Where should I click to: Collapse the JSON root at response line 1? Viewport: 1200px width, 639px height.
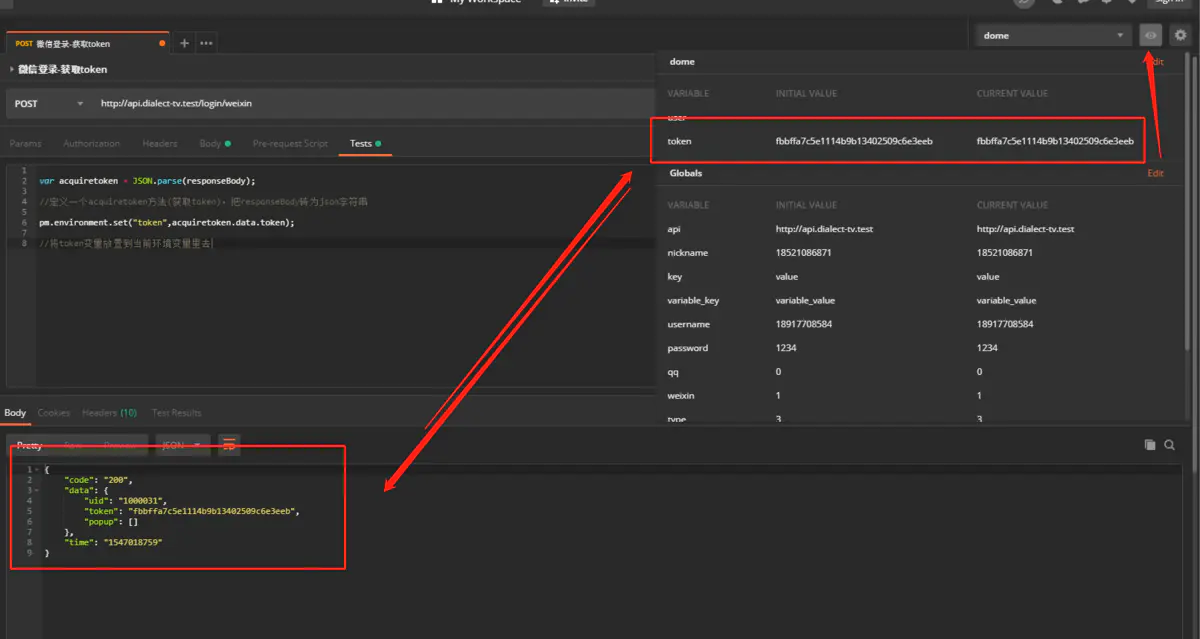click(36, 469)
